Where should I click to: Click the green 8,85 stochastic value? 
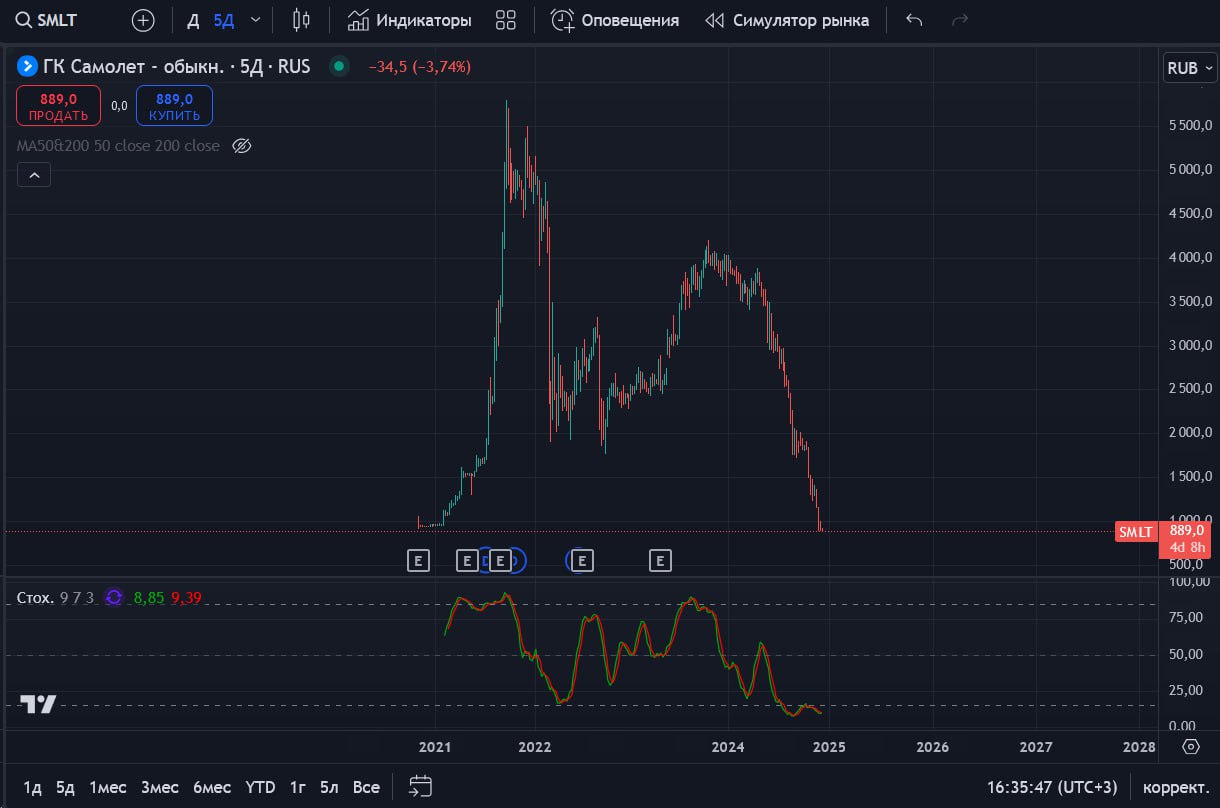pyautogui.click(x=148, y=597)
